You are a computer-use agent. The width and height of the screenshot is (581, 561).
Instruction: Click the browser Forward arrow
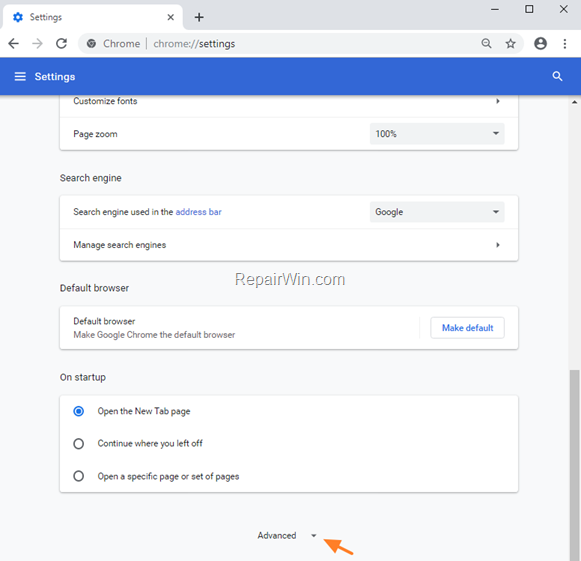coord(37,44)
